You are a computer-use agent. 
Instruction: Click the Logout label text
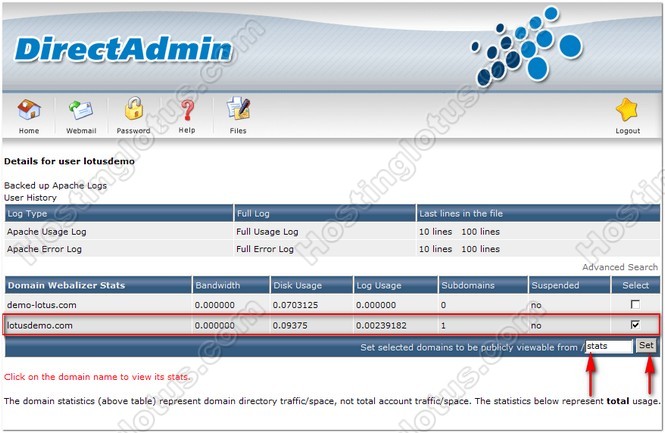[x=628, y=131]
